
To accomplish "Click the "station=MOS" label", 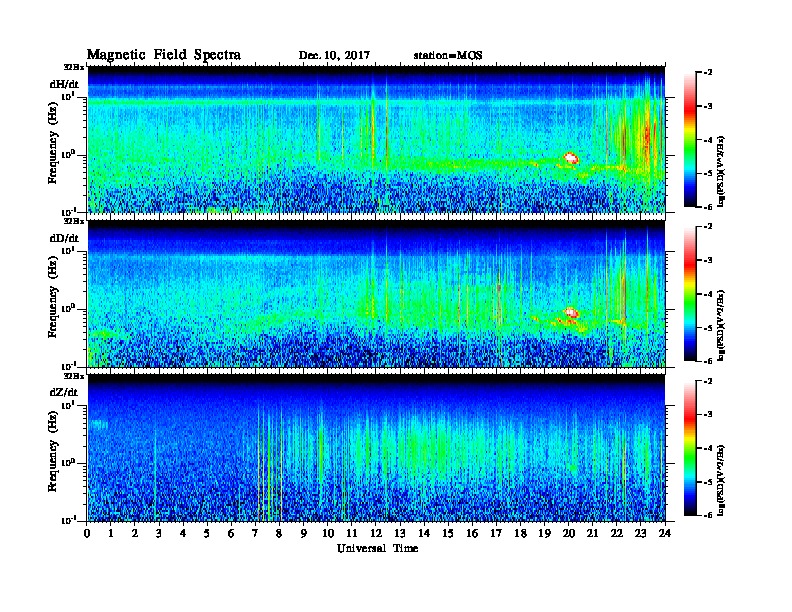I will coord(448,56).
